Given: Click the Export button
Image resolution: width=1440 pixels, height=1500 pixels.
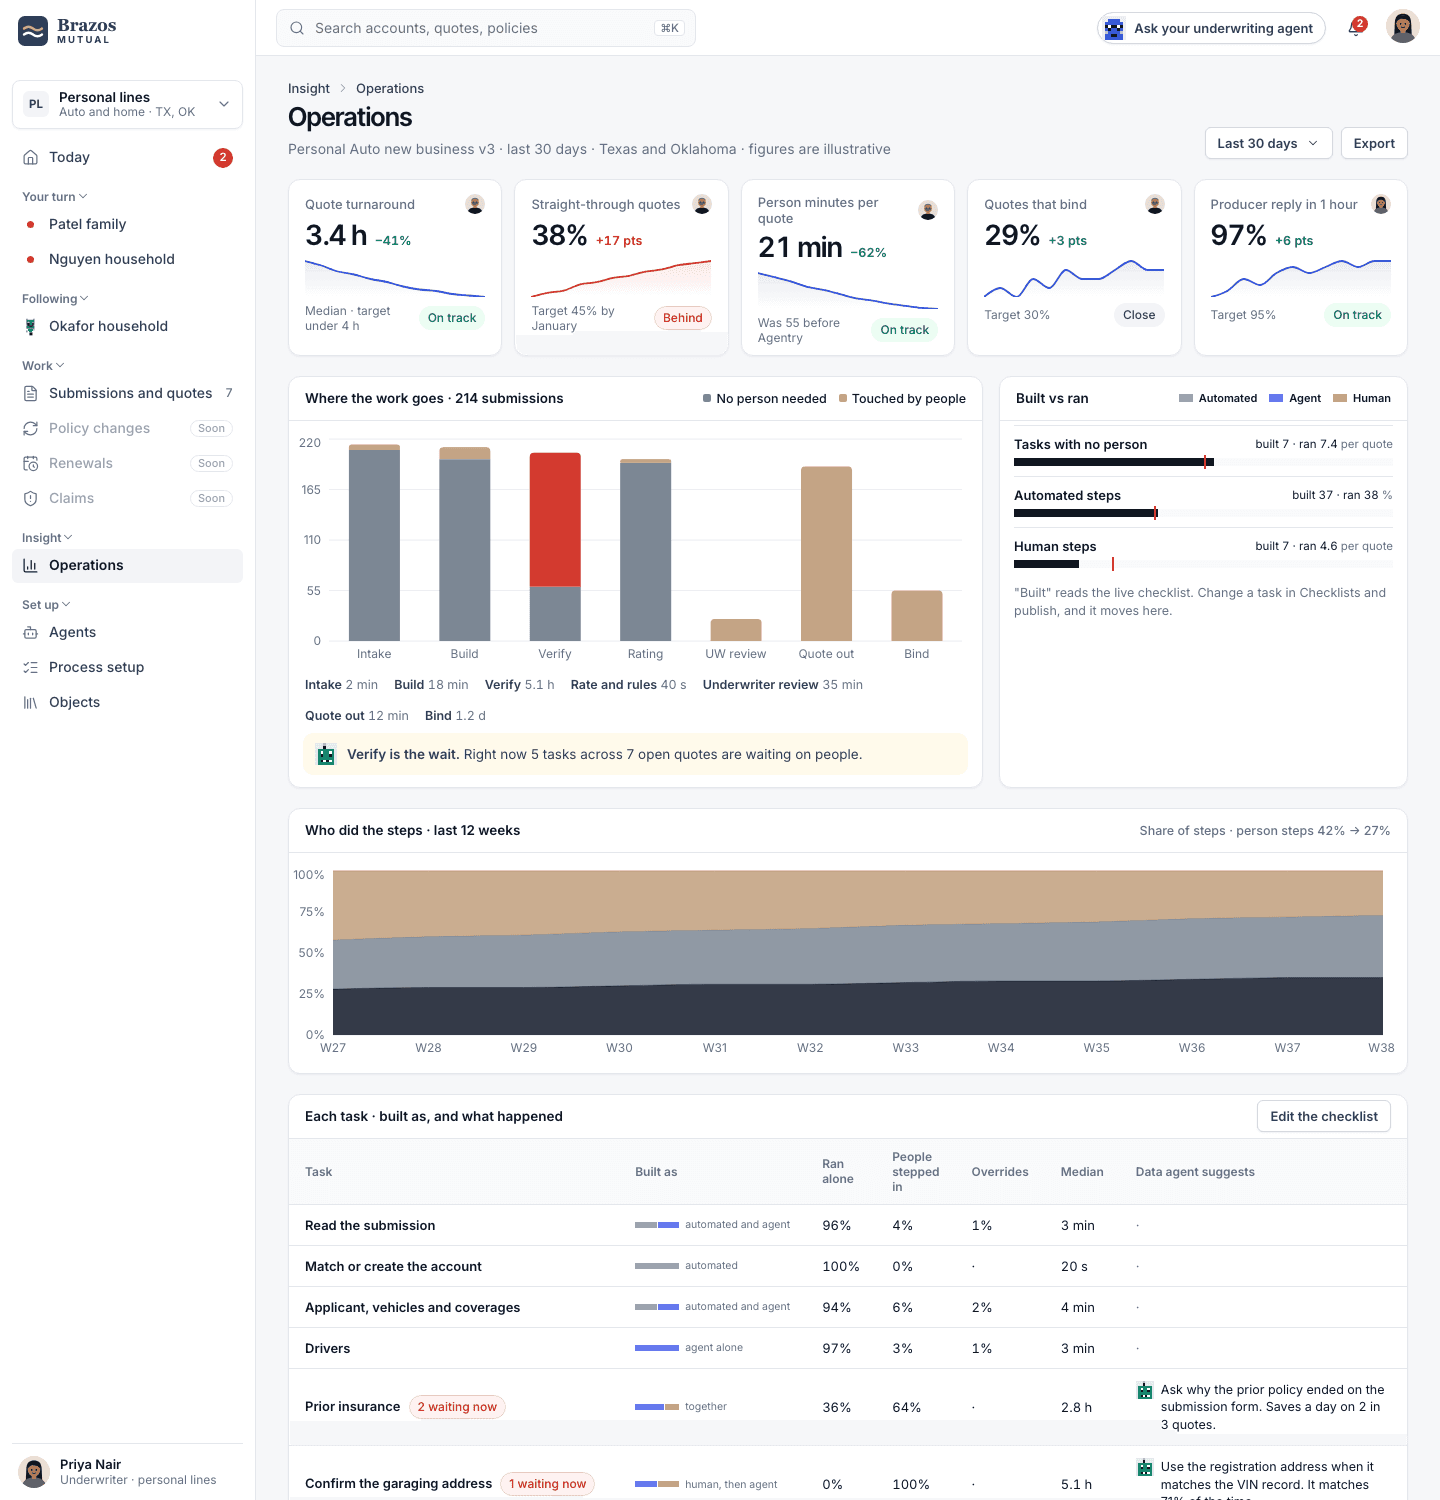Looking at the screenshot, I should tap(1374, 143).
